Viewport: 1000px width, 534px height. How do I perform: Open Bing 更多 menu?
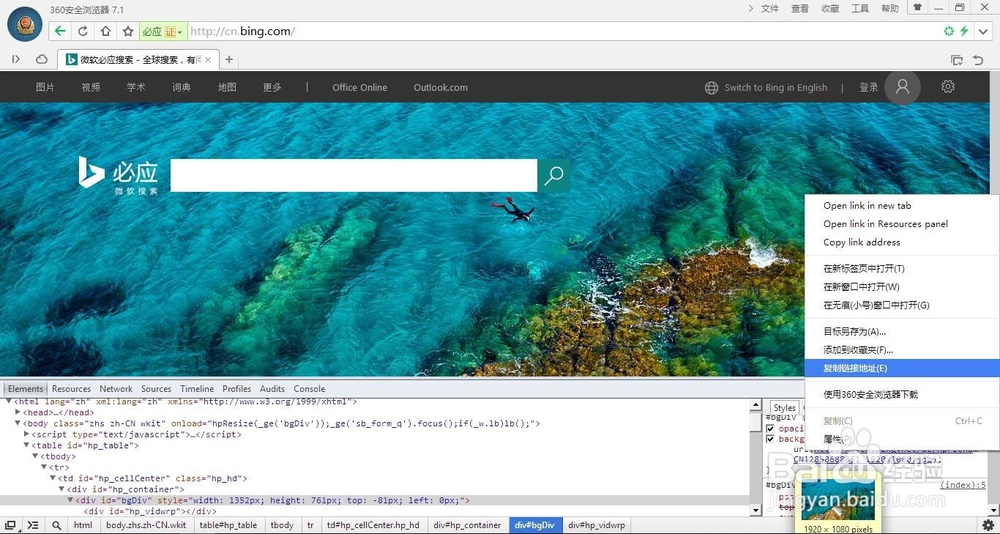[272, 87]
